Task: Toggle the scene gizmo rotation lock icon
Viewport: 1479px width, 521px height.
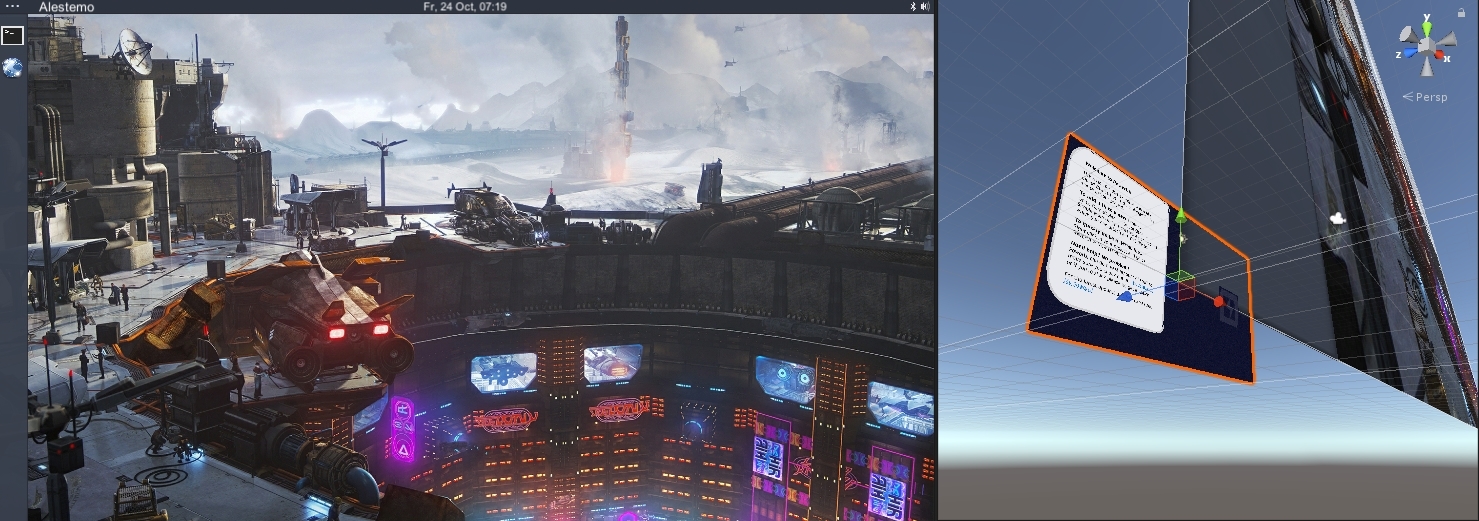Action: pos(1463,12)
